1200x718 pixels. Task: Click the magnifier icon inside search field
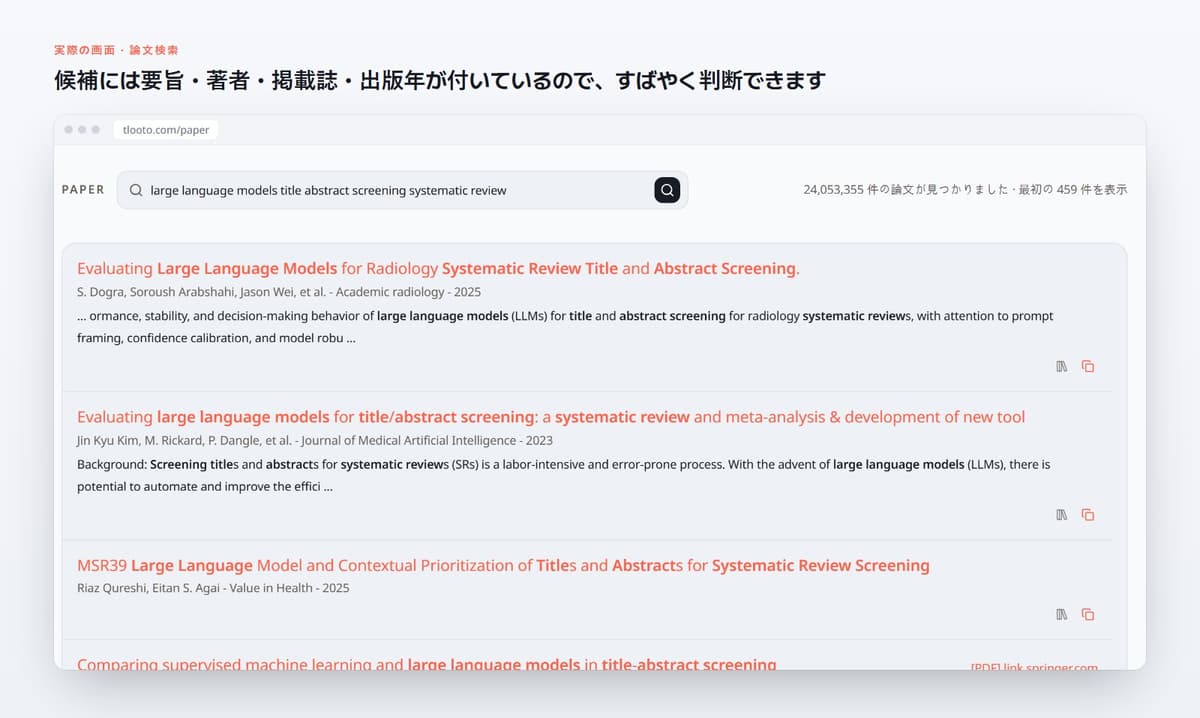(136, 190)
